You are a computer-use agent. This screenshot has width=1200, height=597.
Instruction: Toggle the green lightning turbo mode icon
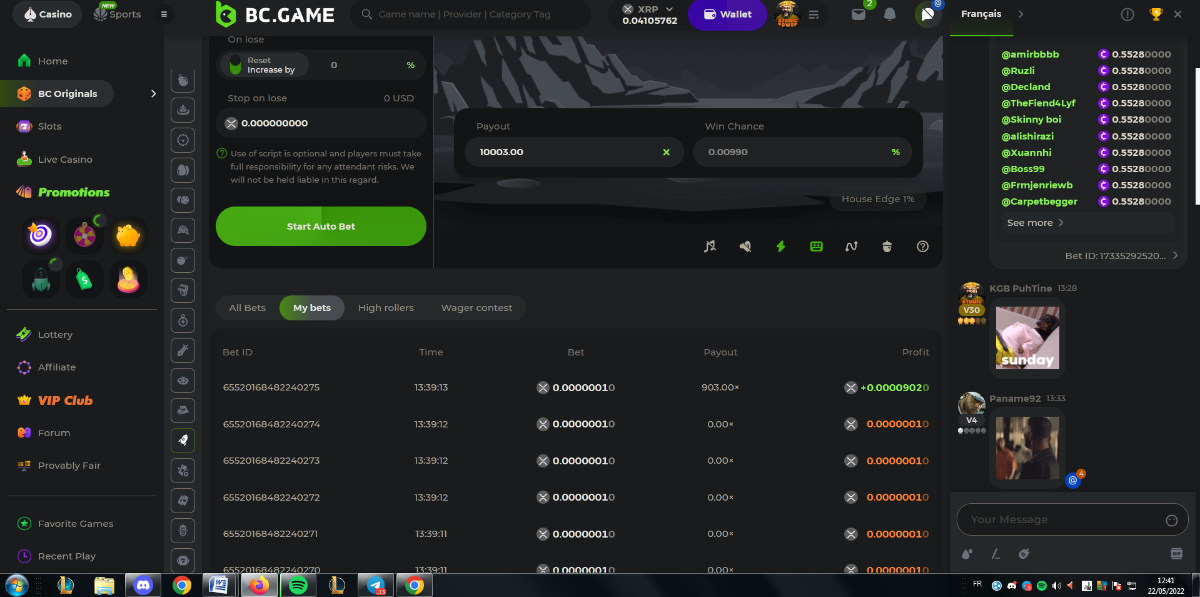(781, 246)
